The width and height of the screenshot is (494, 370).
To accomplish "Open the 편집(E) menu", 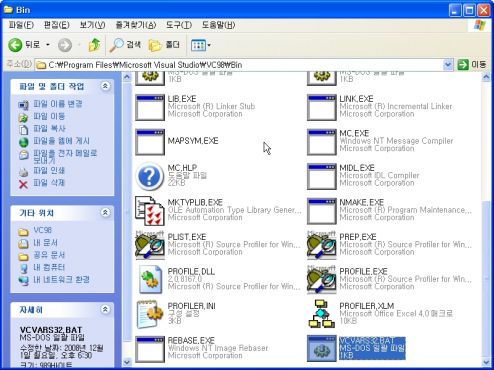I will pos(57,25).
